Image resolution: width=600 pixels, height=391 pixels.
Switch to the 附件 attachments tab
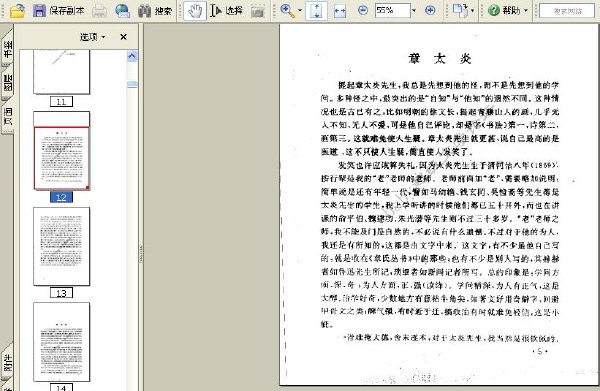tap(7, 362)
